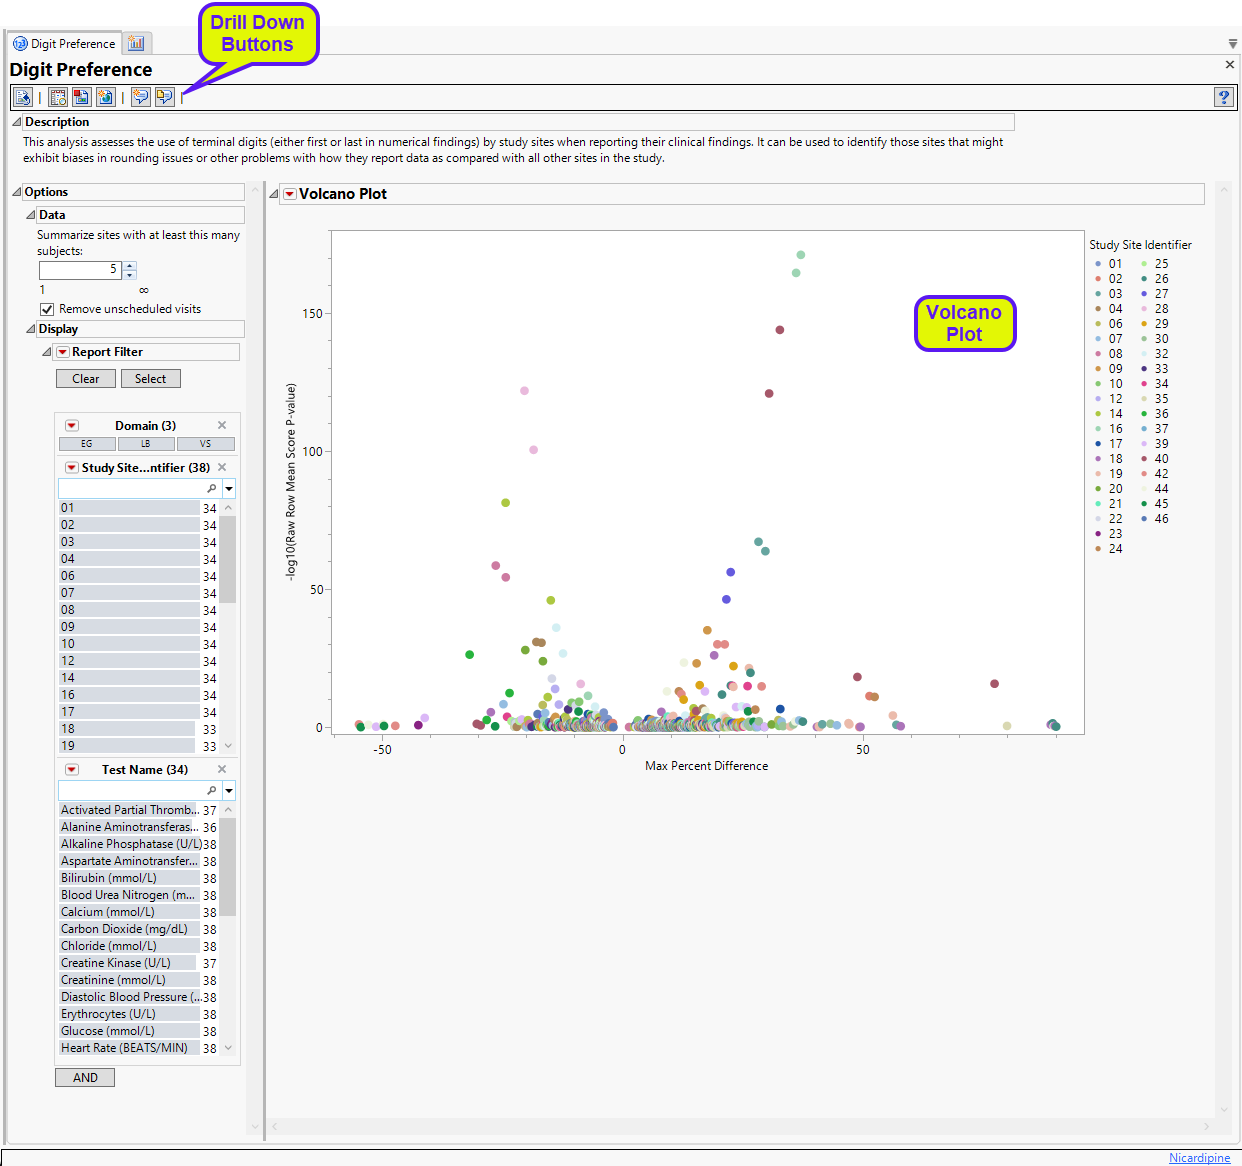Collapse the Options section disclosure triangle
The height and width of the screenshot is (1166, 1242).
click(x=17, y=192)
